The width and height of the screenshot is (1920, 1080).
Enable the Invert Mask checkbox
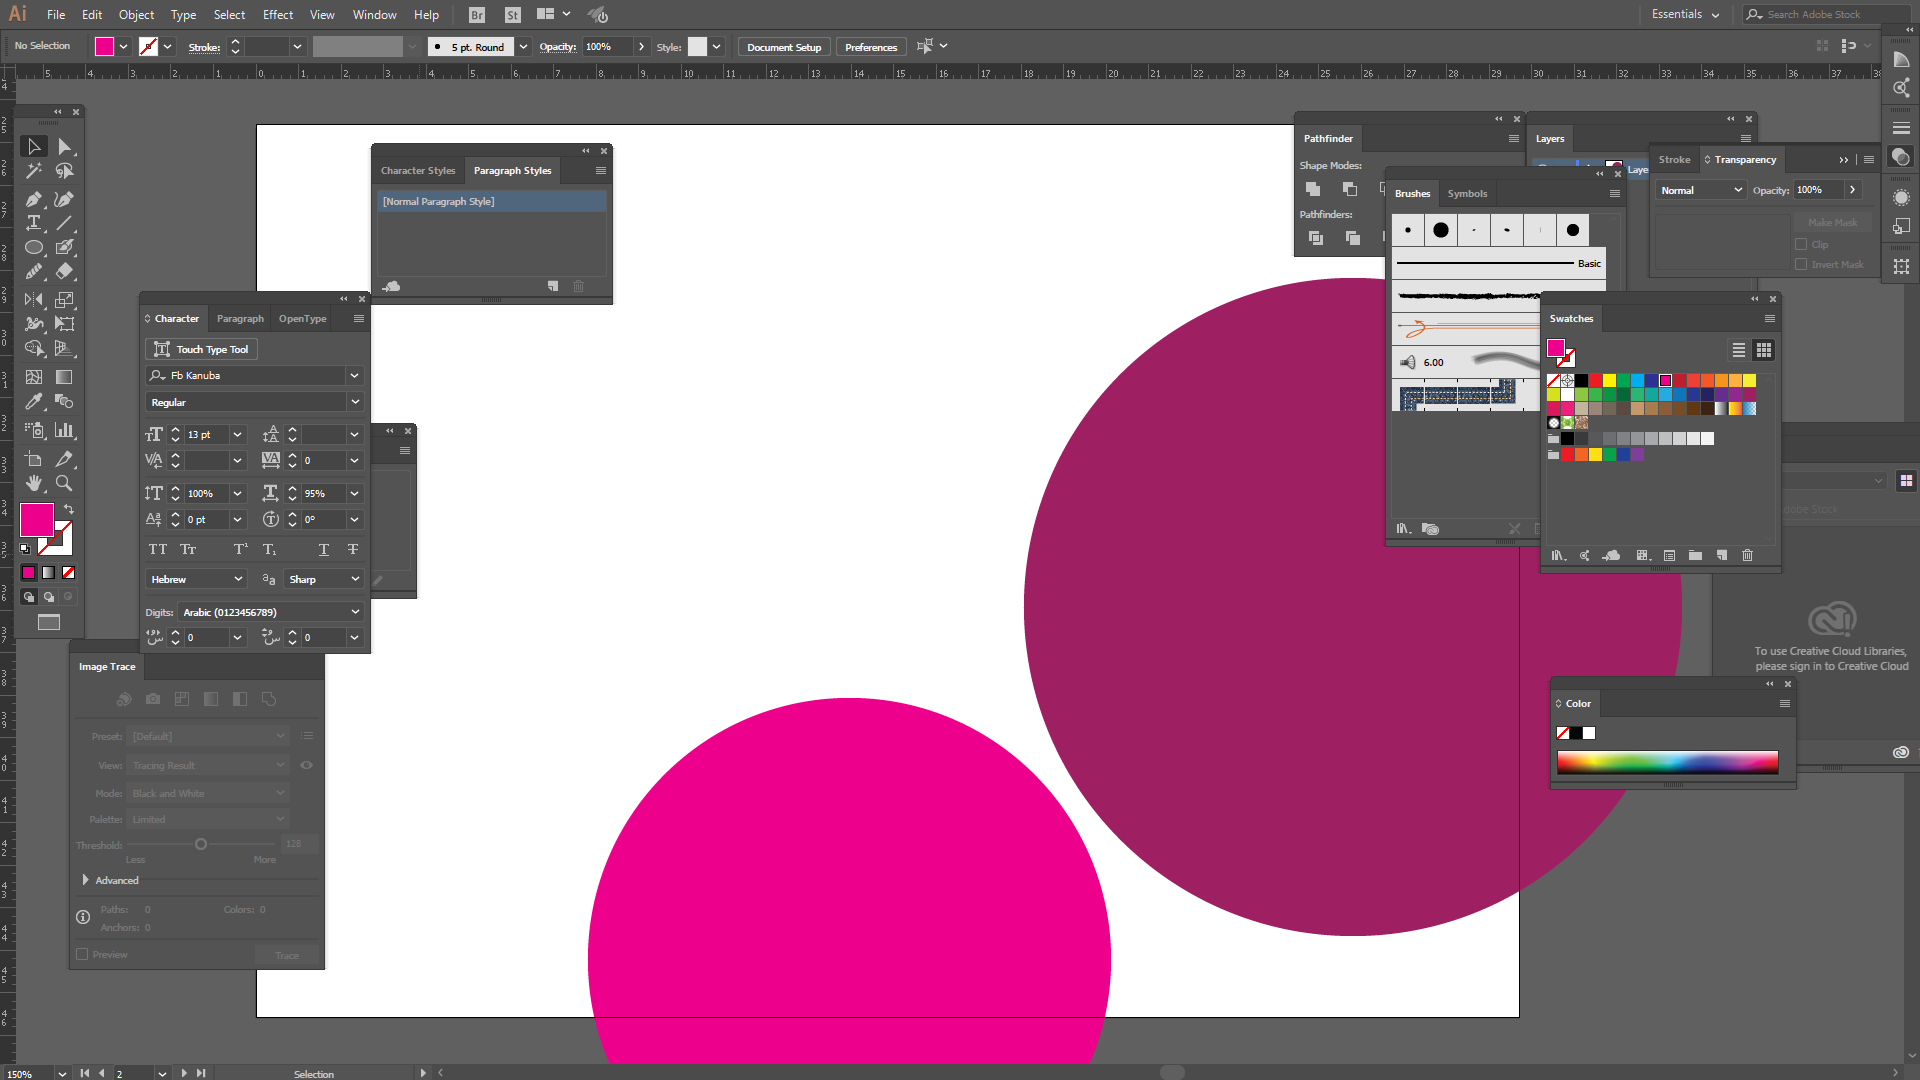[1801, 264]
